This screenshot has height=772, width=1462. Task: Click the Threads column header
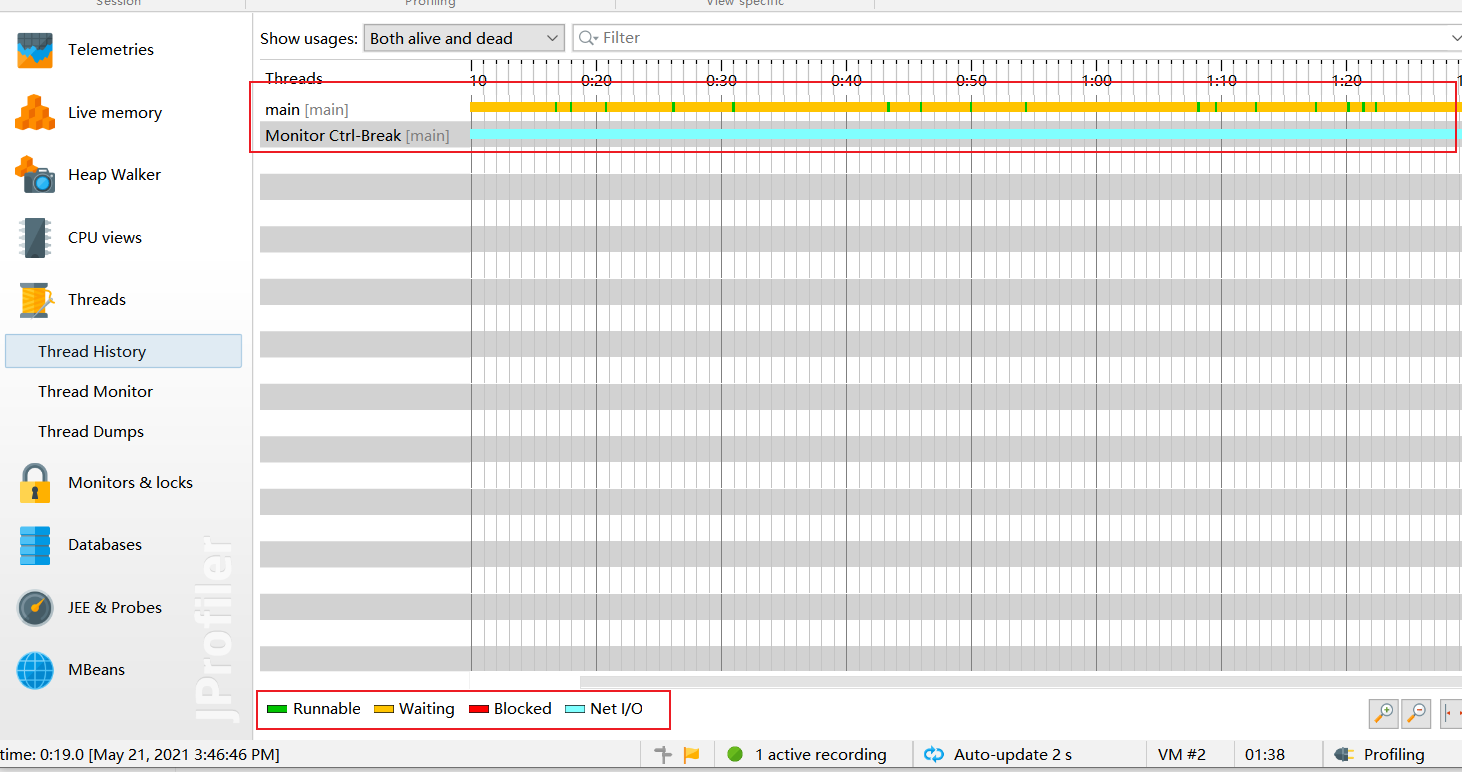click(294, 78)
